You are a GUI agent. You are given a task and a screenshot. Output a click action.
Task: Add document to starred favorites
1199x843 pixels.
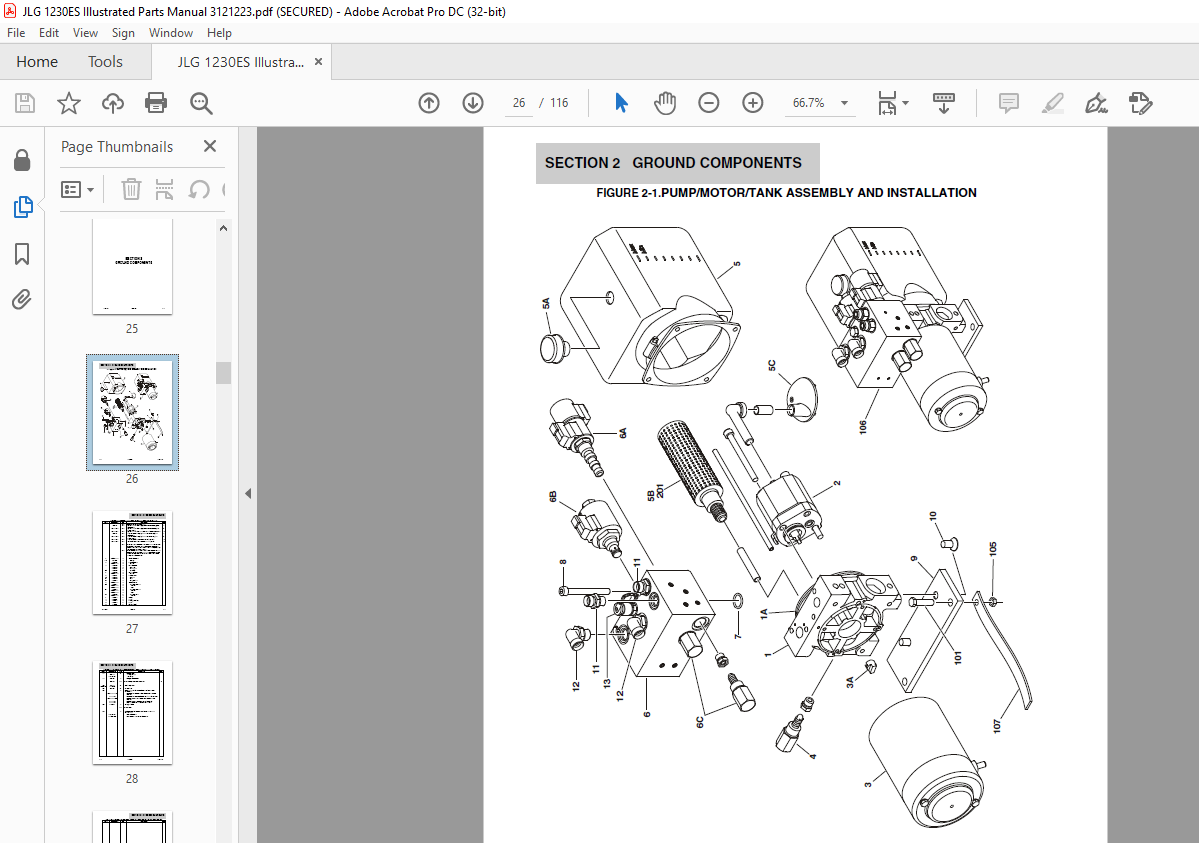pyautogui.click(x=69, y=103)
